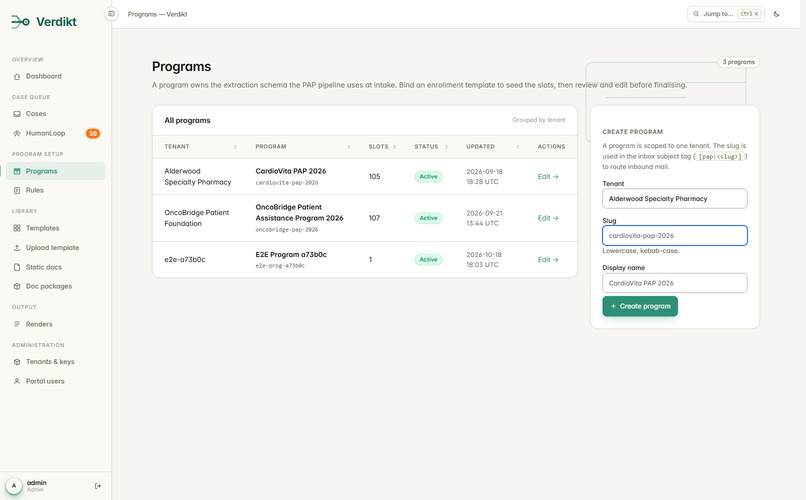Image resolution: width=806 pixels, height=500 pixels.
Task: Click Active status badge for e2e-a73b0c row
Action: pos(428,260)
